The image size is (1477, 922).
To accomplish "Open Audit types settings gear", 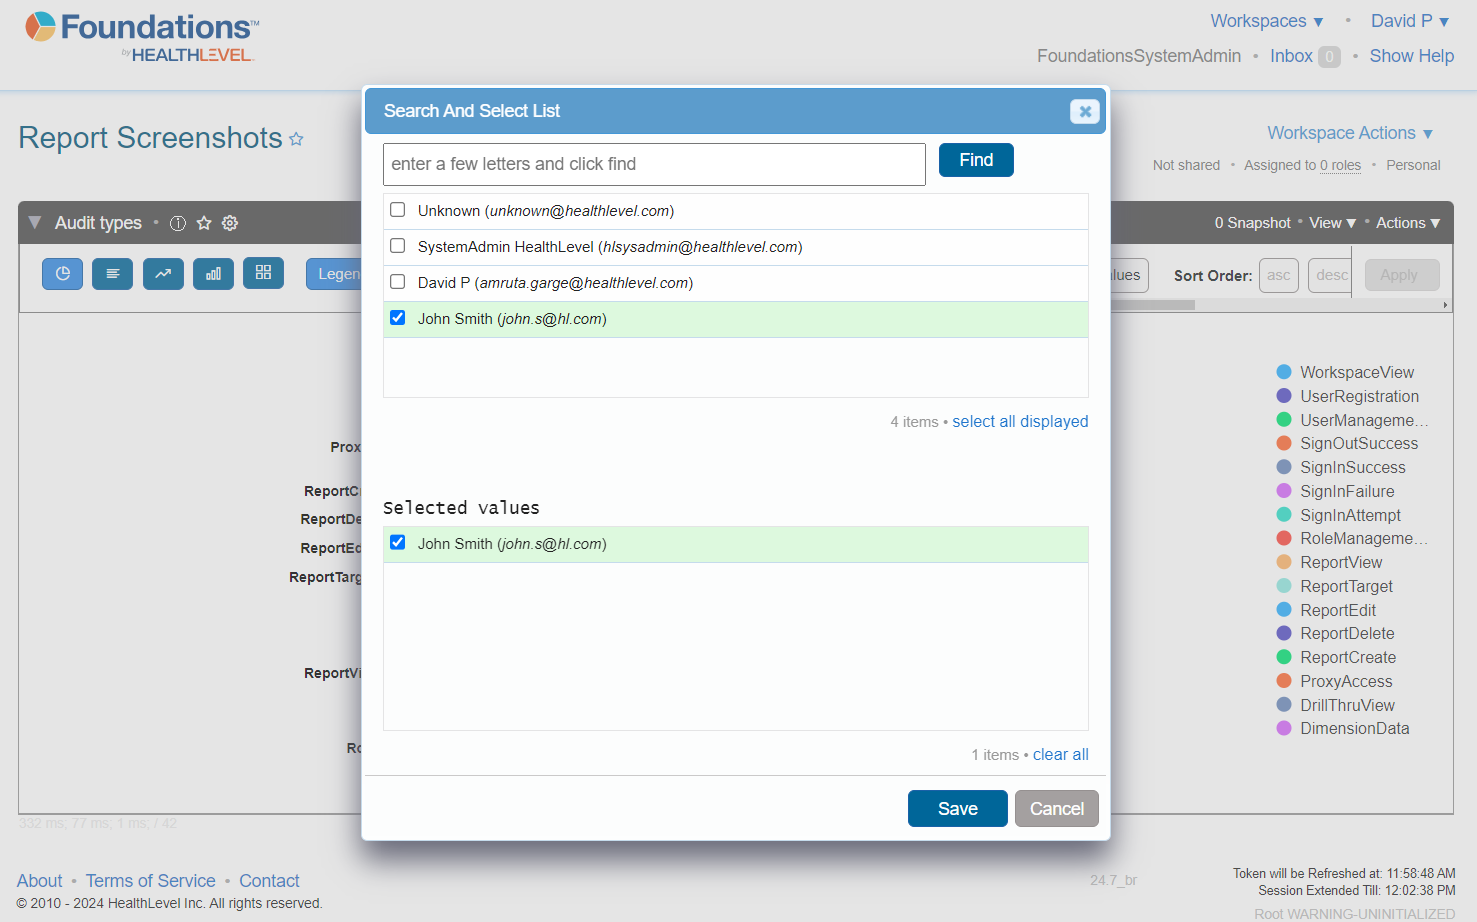I will (x=230, y=223).
